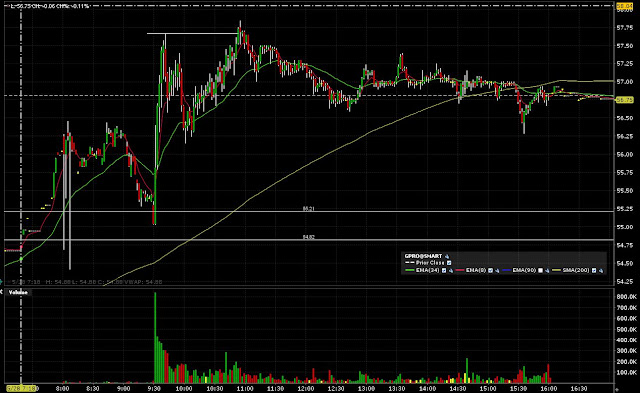Viewport: 640px width, 393px height.
Task: Click the yellow 56.75 price tag on axis
Action: pyautogui.click(x=624, y=100)
